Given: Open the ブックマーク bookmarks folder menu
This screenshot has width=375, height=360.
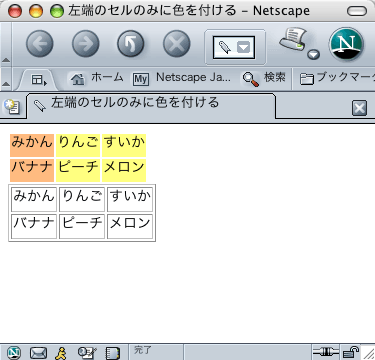Looking at the screenshot, I should coord(337,79).
